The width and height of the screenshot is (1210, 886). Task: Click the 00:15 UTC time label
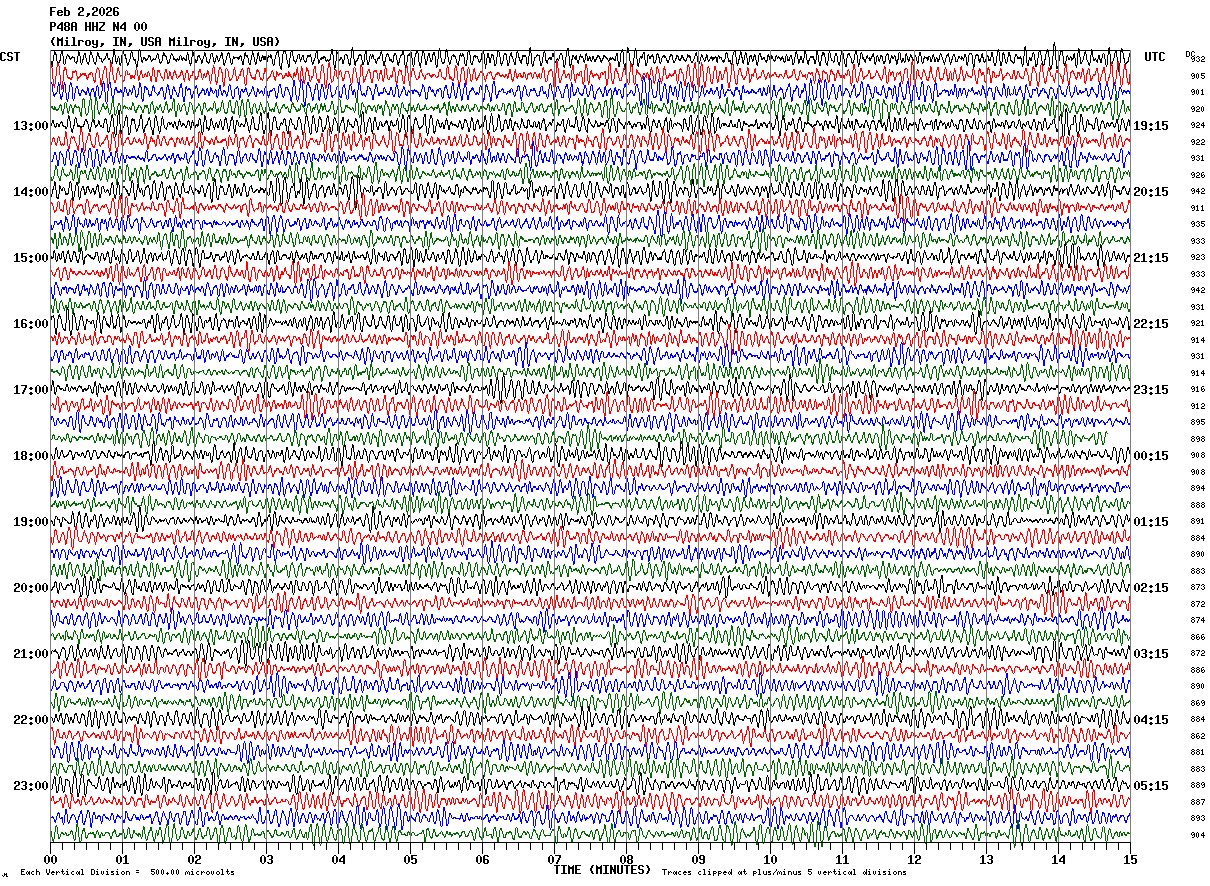tap(1150, 456)
